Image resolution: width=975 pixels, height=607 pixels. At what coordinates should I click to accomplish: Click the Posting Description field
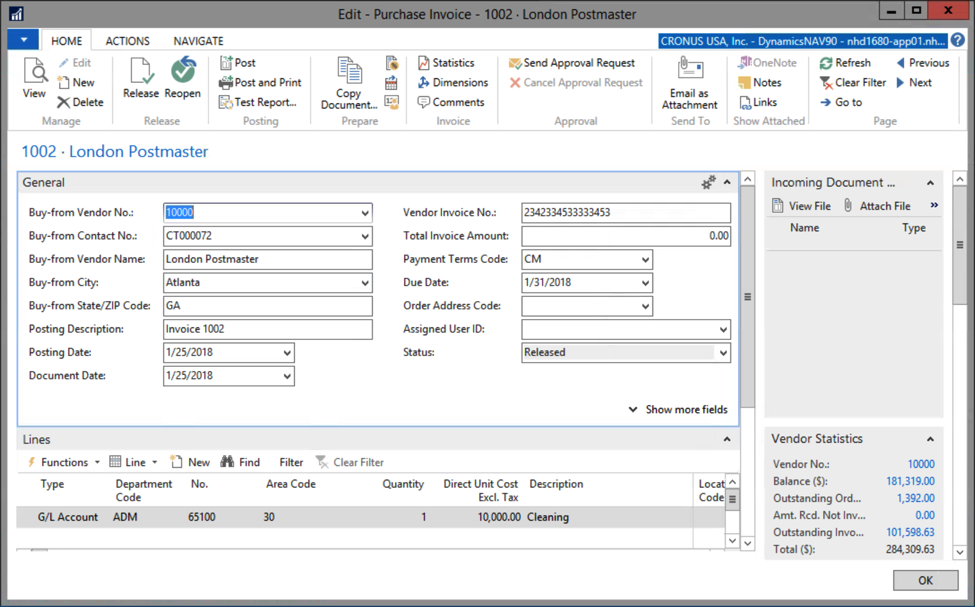tap(268, 329)
